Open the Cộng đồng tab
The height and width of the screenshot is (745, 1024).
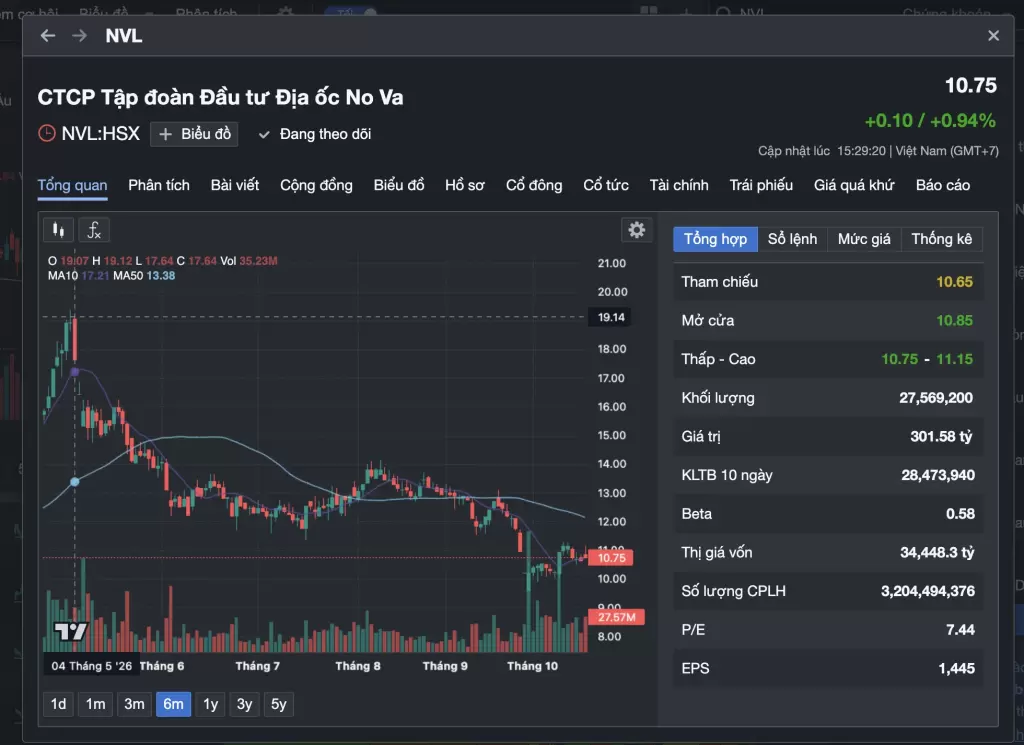316,185
